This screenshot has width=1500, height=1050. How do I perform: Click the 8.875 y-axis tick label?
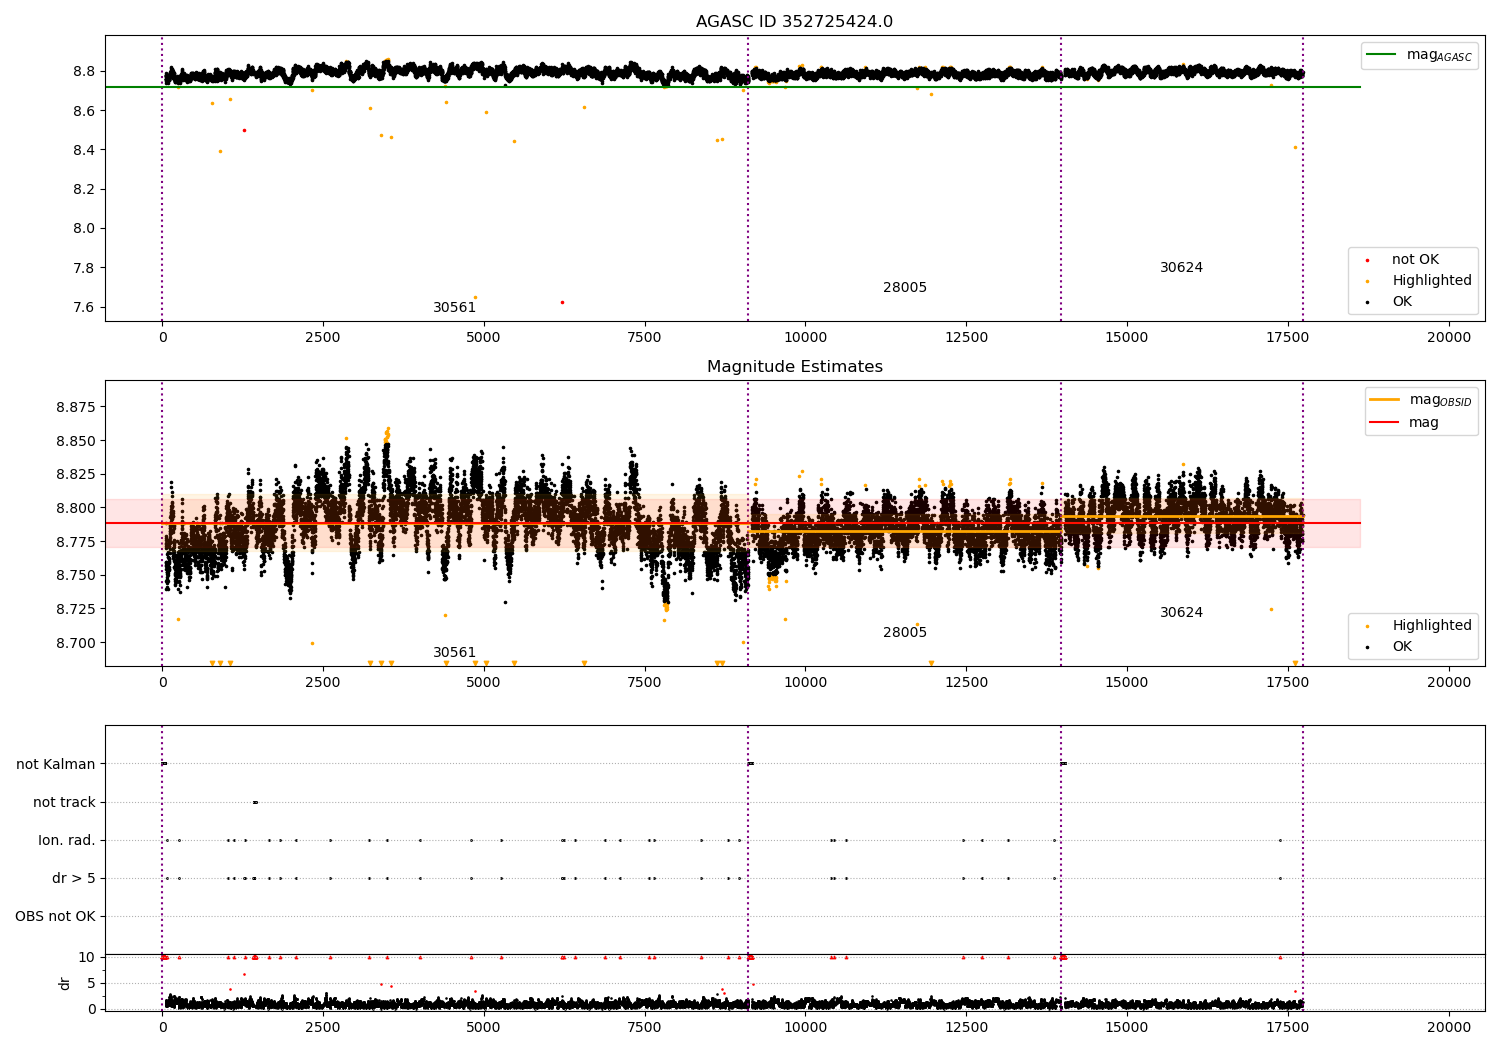pyautogui.click(x=76, y=408)
